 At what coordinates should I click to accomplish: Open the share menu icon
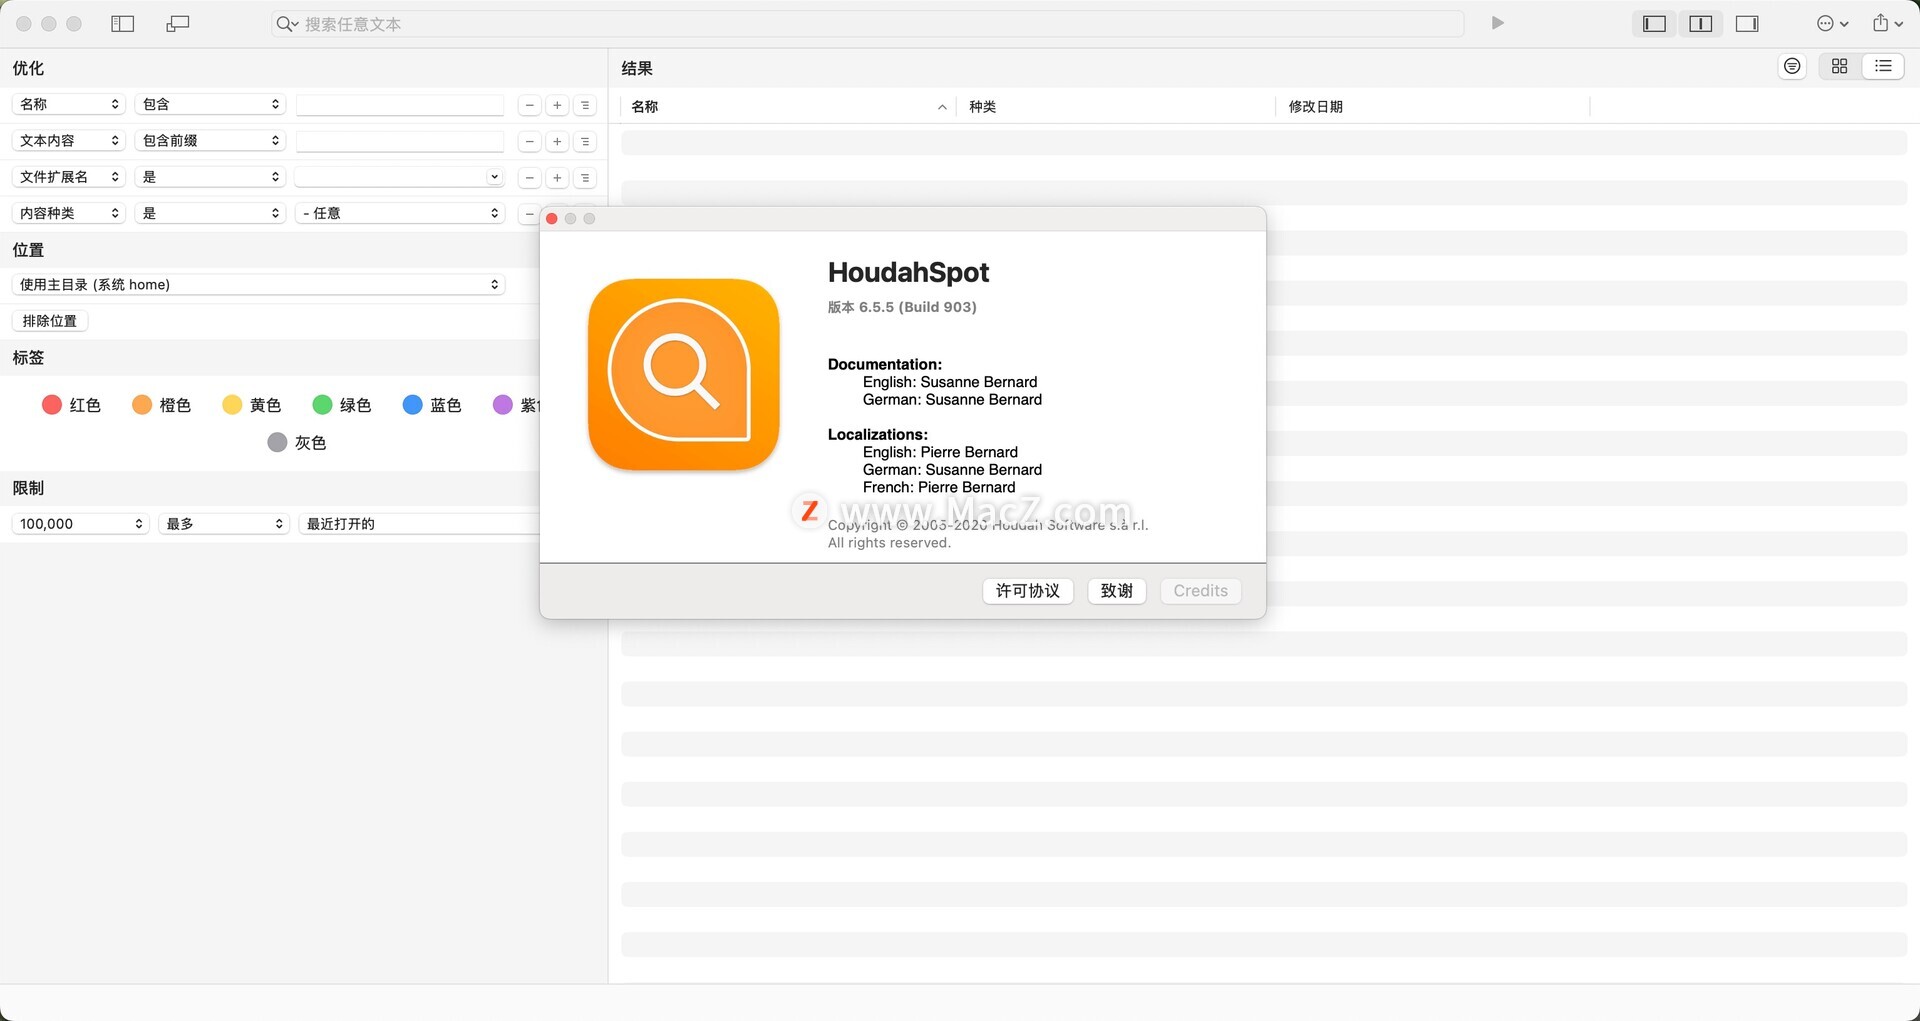pos(1887,24)
